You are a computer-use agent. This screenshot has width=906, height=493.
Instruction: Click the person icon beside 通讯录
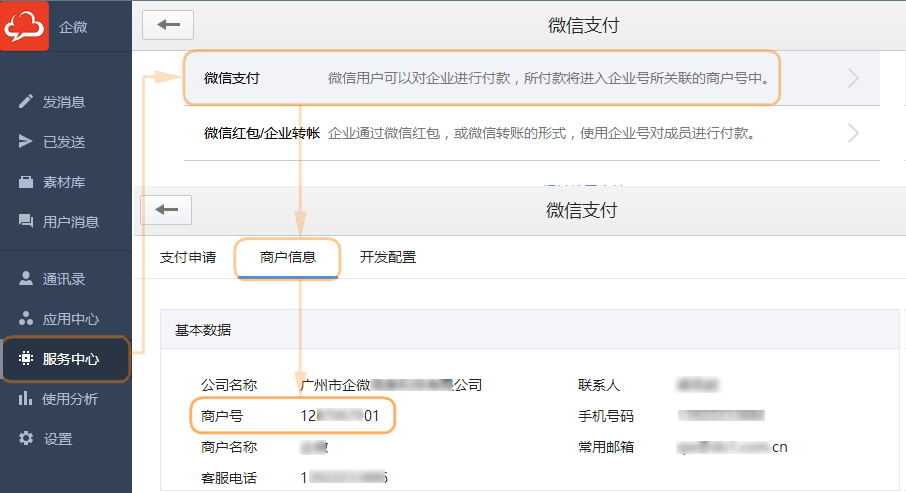(26, 279)
